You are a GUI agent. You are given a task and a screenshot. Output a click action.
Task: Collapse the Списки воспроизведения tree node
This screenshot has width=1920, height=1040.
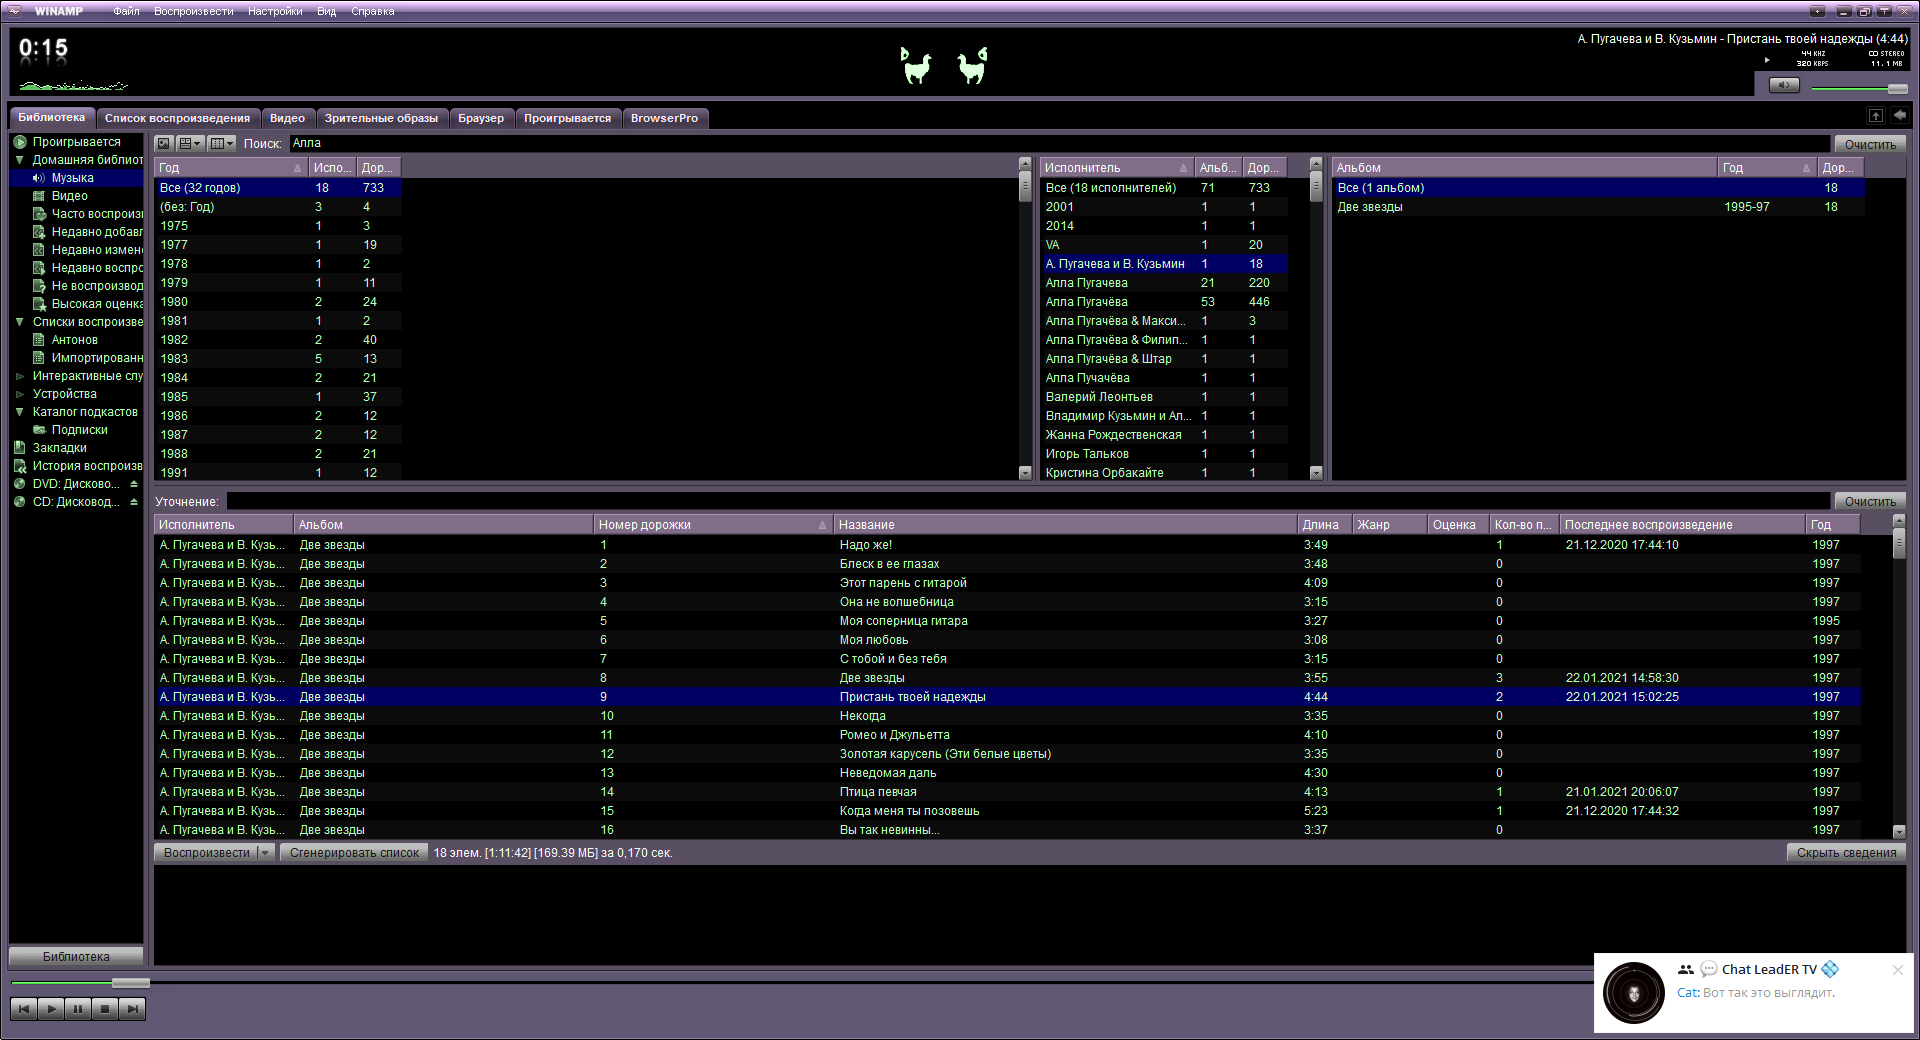point(19,322)
